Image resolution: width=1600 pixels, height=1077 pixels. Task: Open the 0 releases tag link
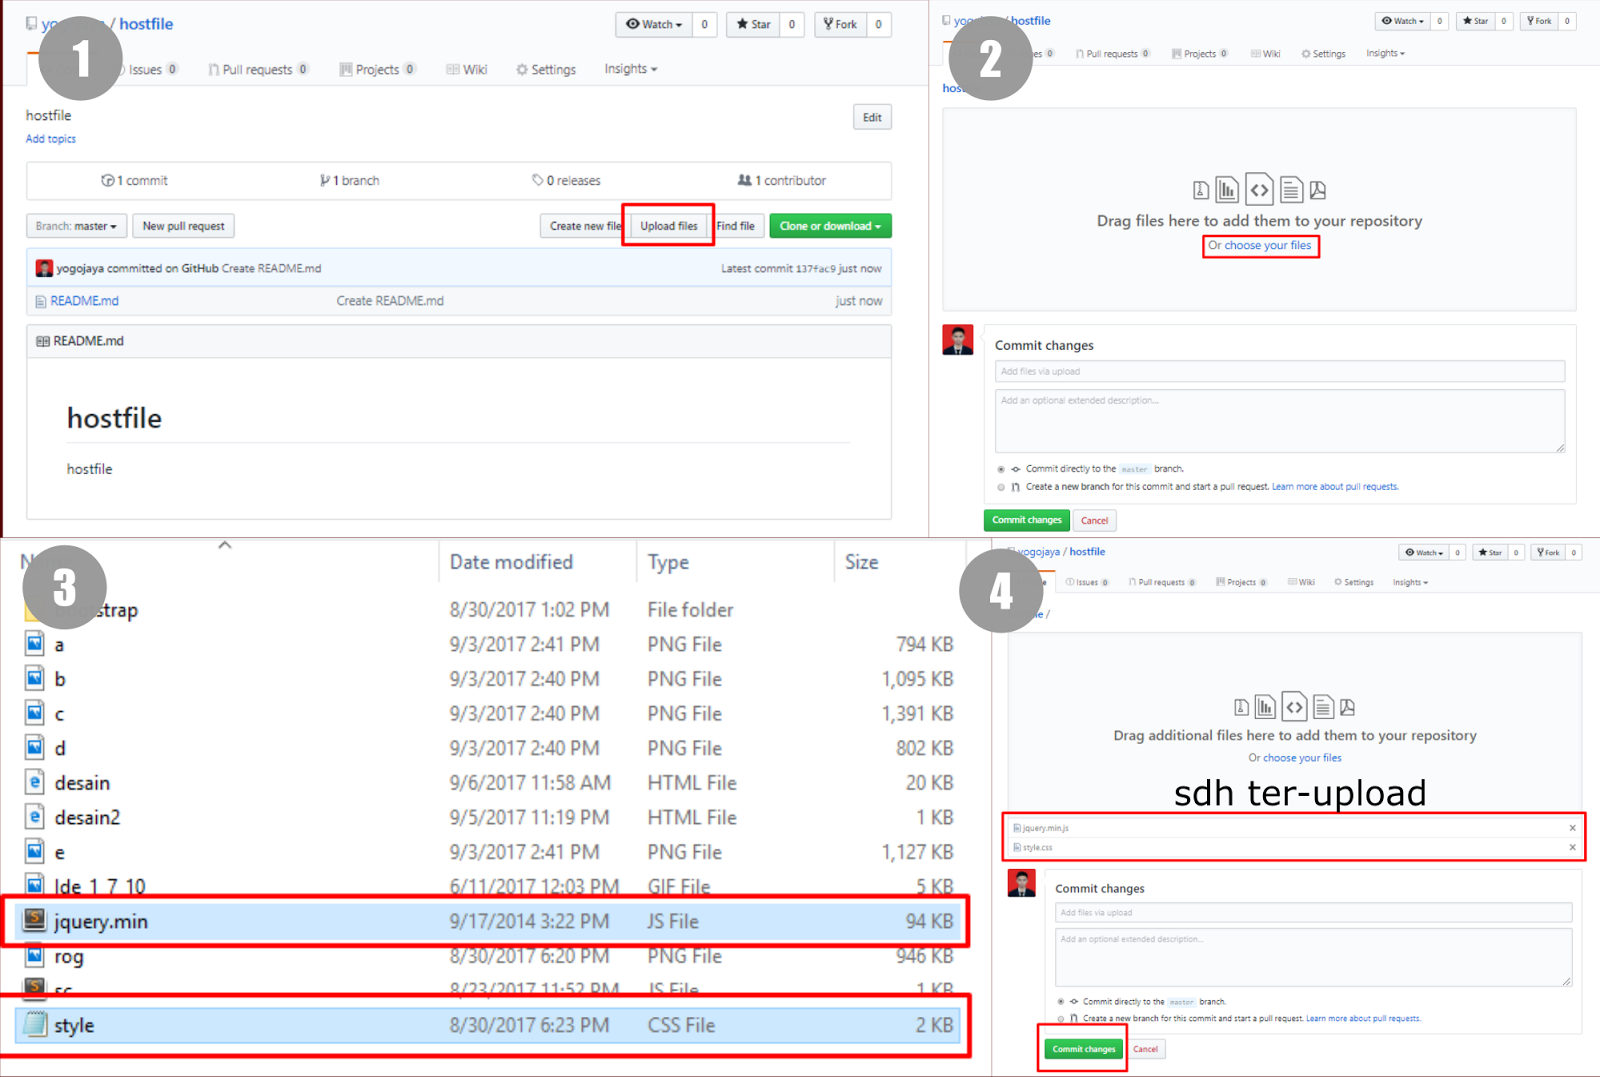(566, 181)
